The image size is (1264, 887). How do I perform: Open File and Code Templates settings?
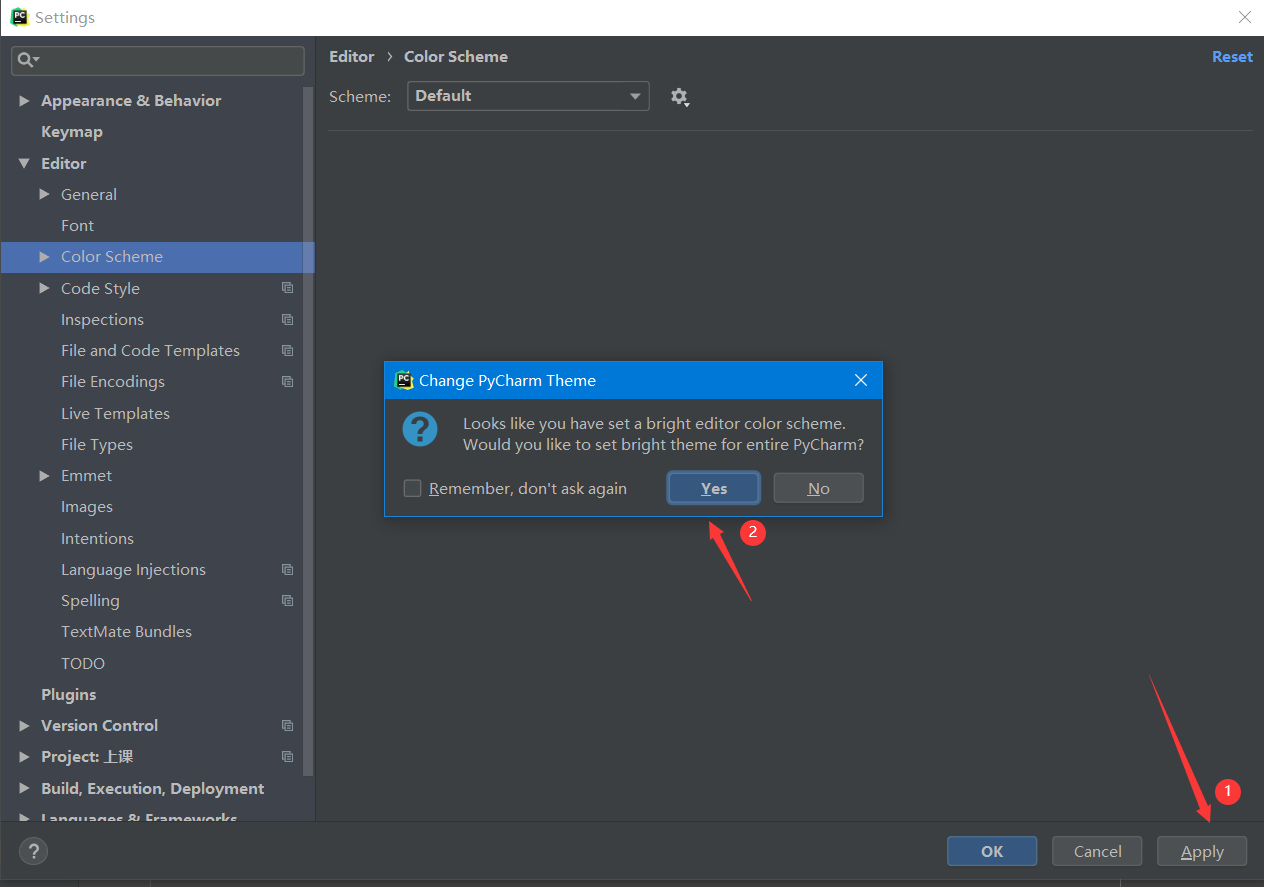150,351
